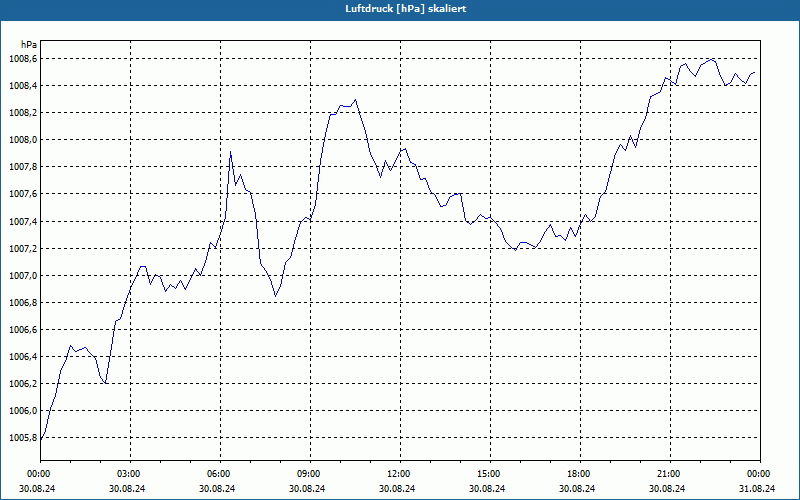Click the chart title "Luftdruck [hPa] skaliert"
Viewport: 800px width, 500px height.
point(406,9)
